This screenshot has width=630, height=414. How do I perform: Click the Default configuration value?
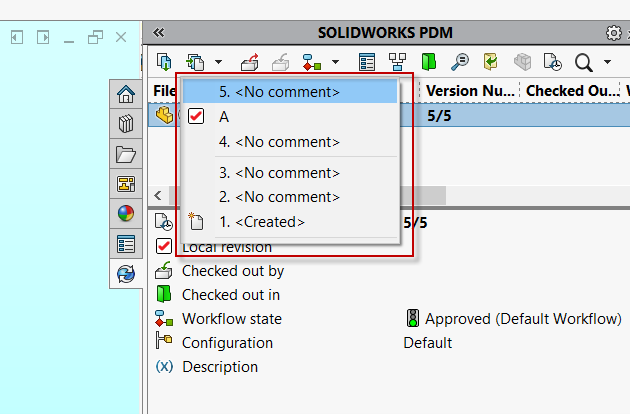tap(428, 343)
